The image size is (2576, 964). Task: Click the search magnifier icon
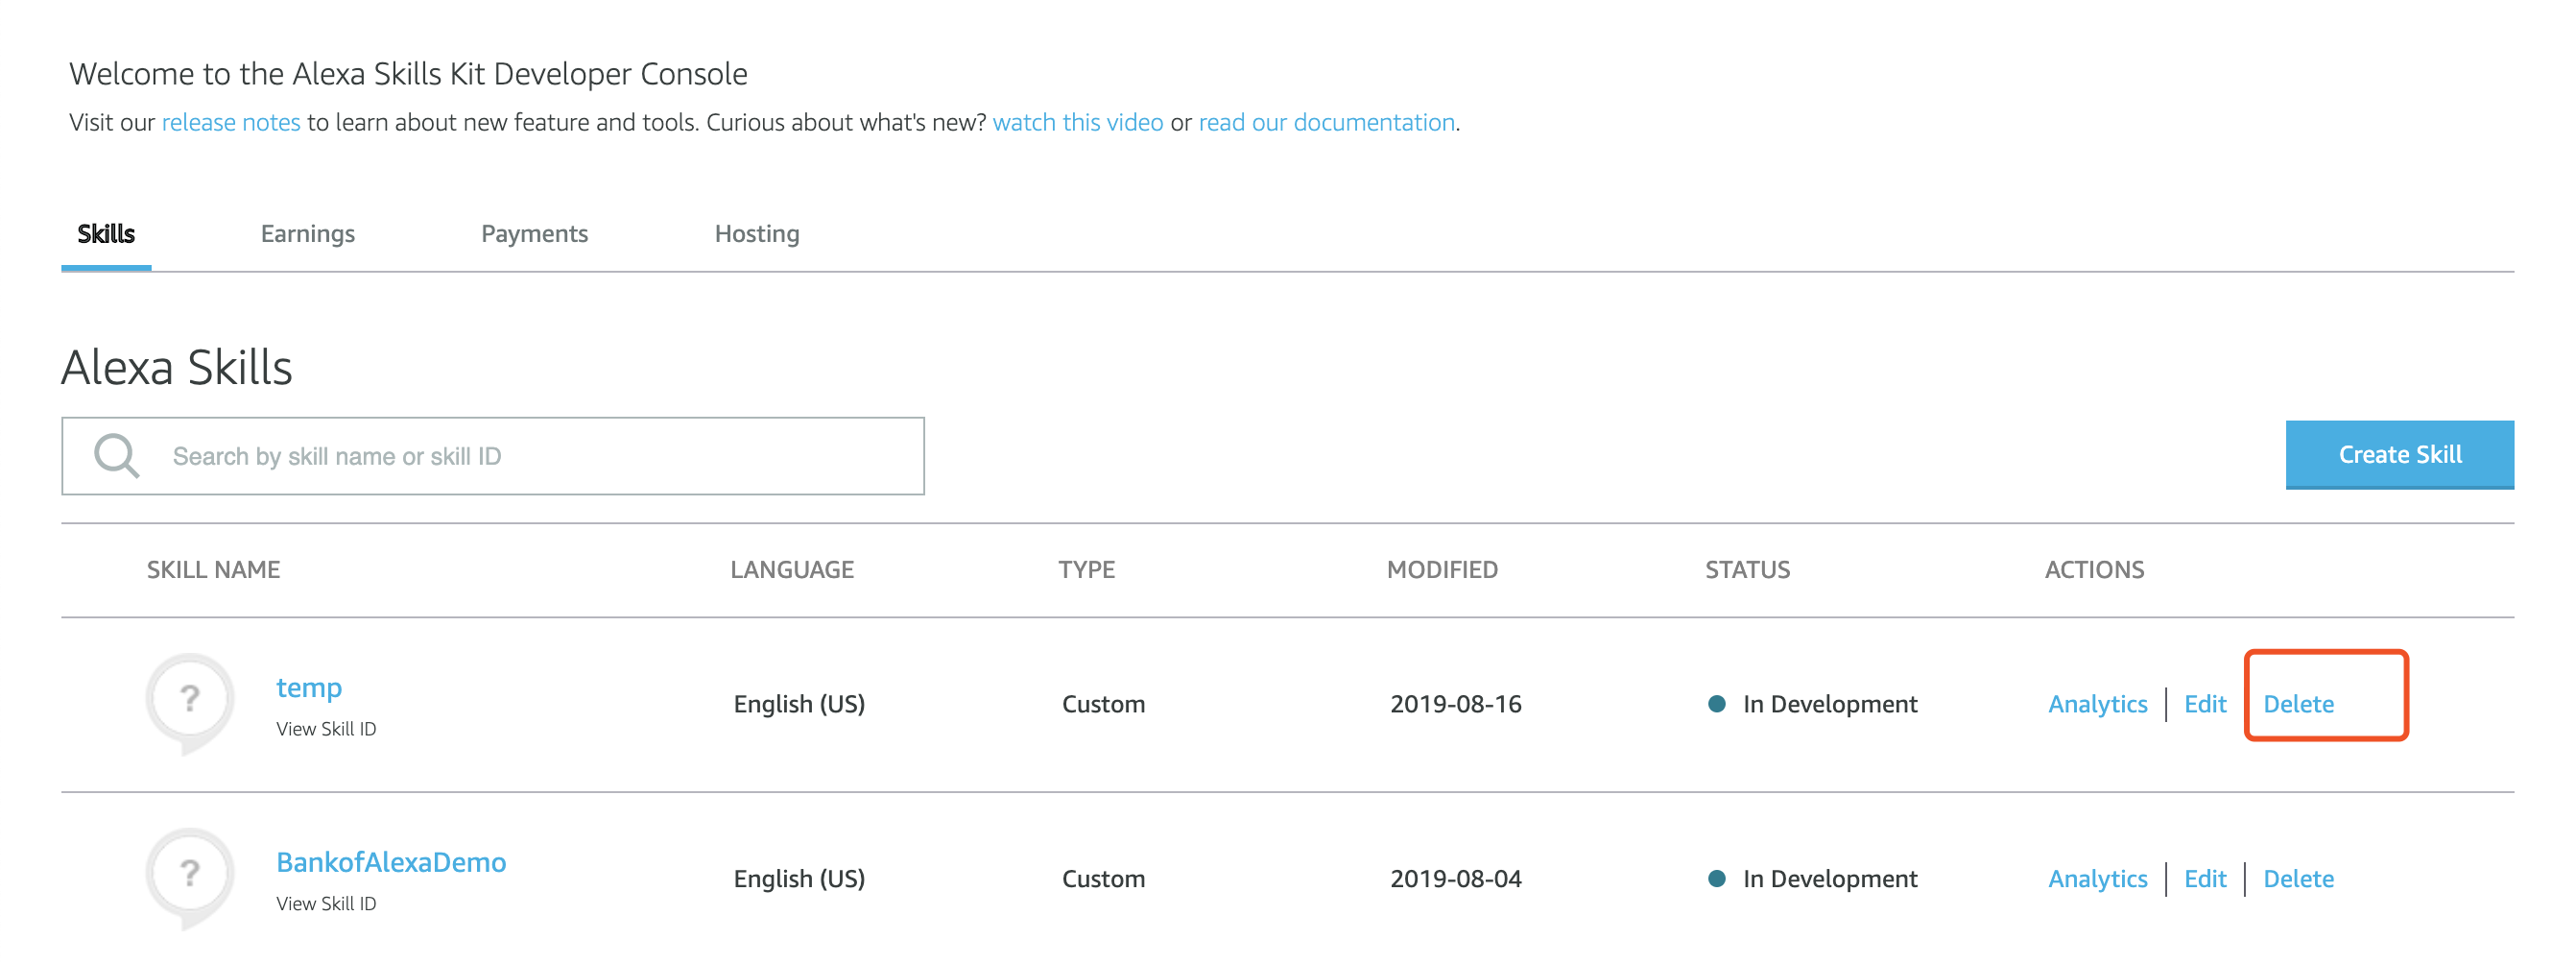[x=117, y=456]
